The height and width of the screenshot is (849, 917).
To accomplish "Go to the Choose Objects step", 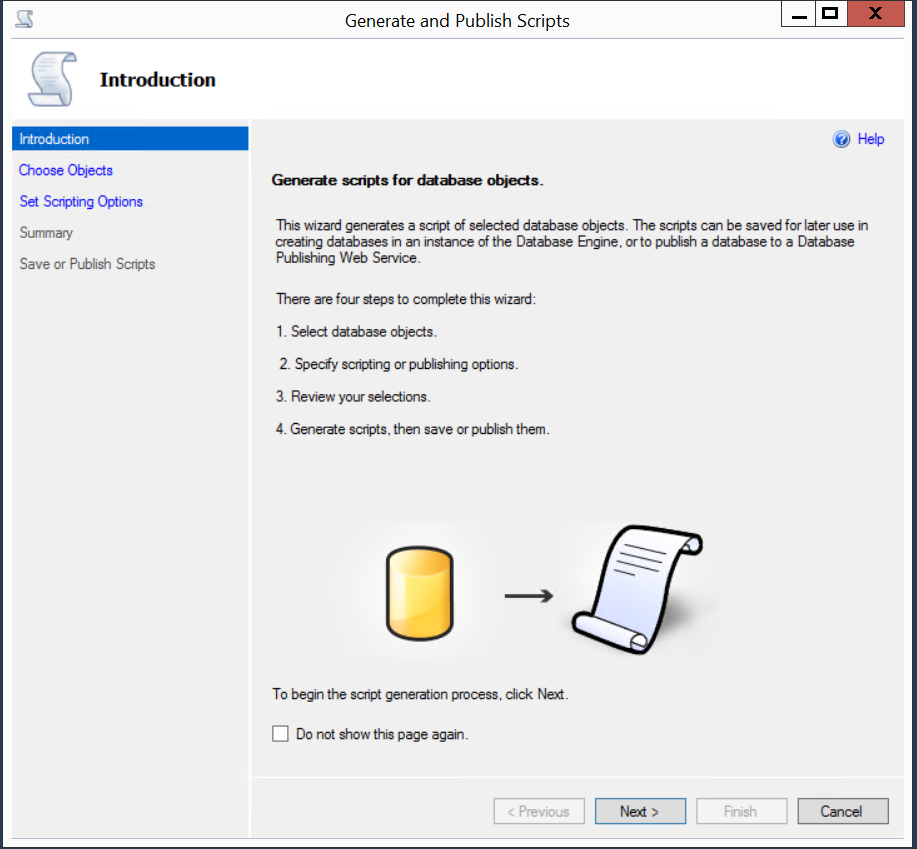I will [66, 170].
